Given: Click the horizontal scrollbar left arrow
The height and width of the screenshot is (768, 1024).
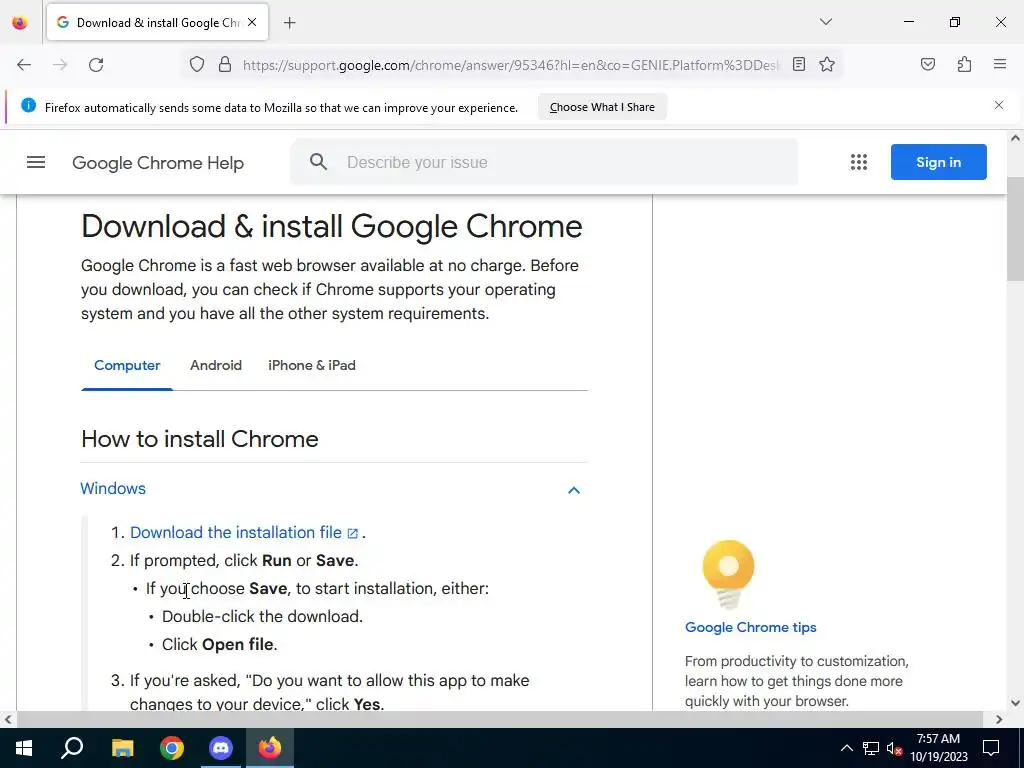Looking at the screenshot, I should 8,720.
